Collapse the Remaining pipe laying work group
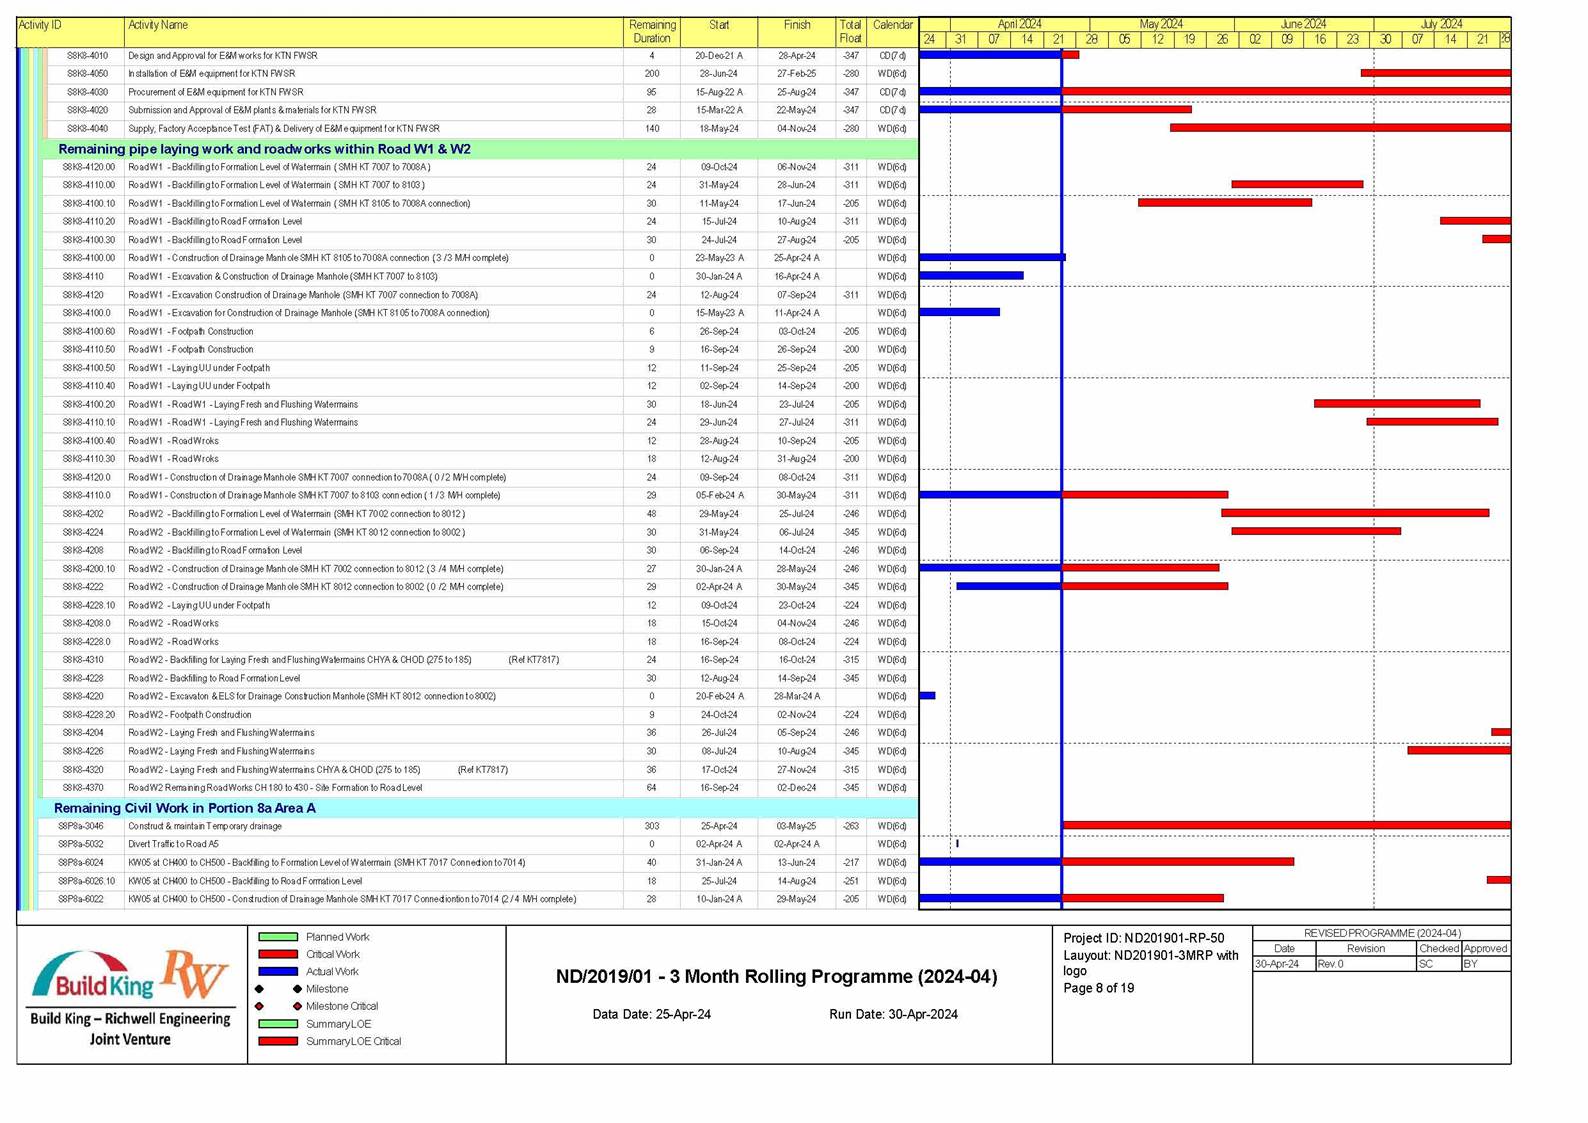 pos(264,149)
